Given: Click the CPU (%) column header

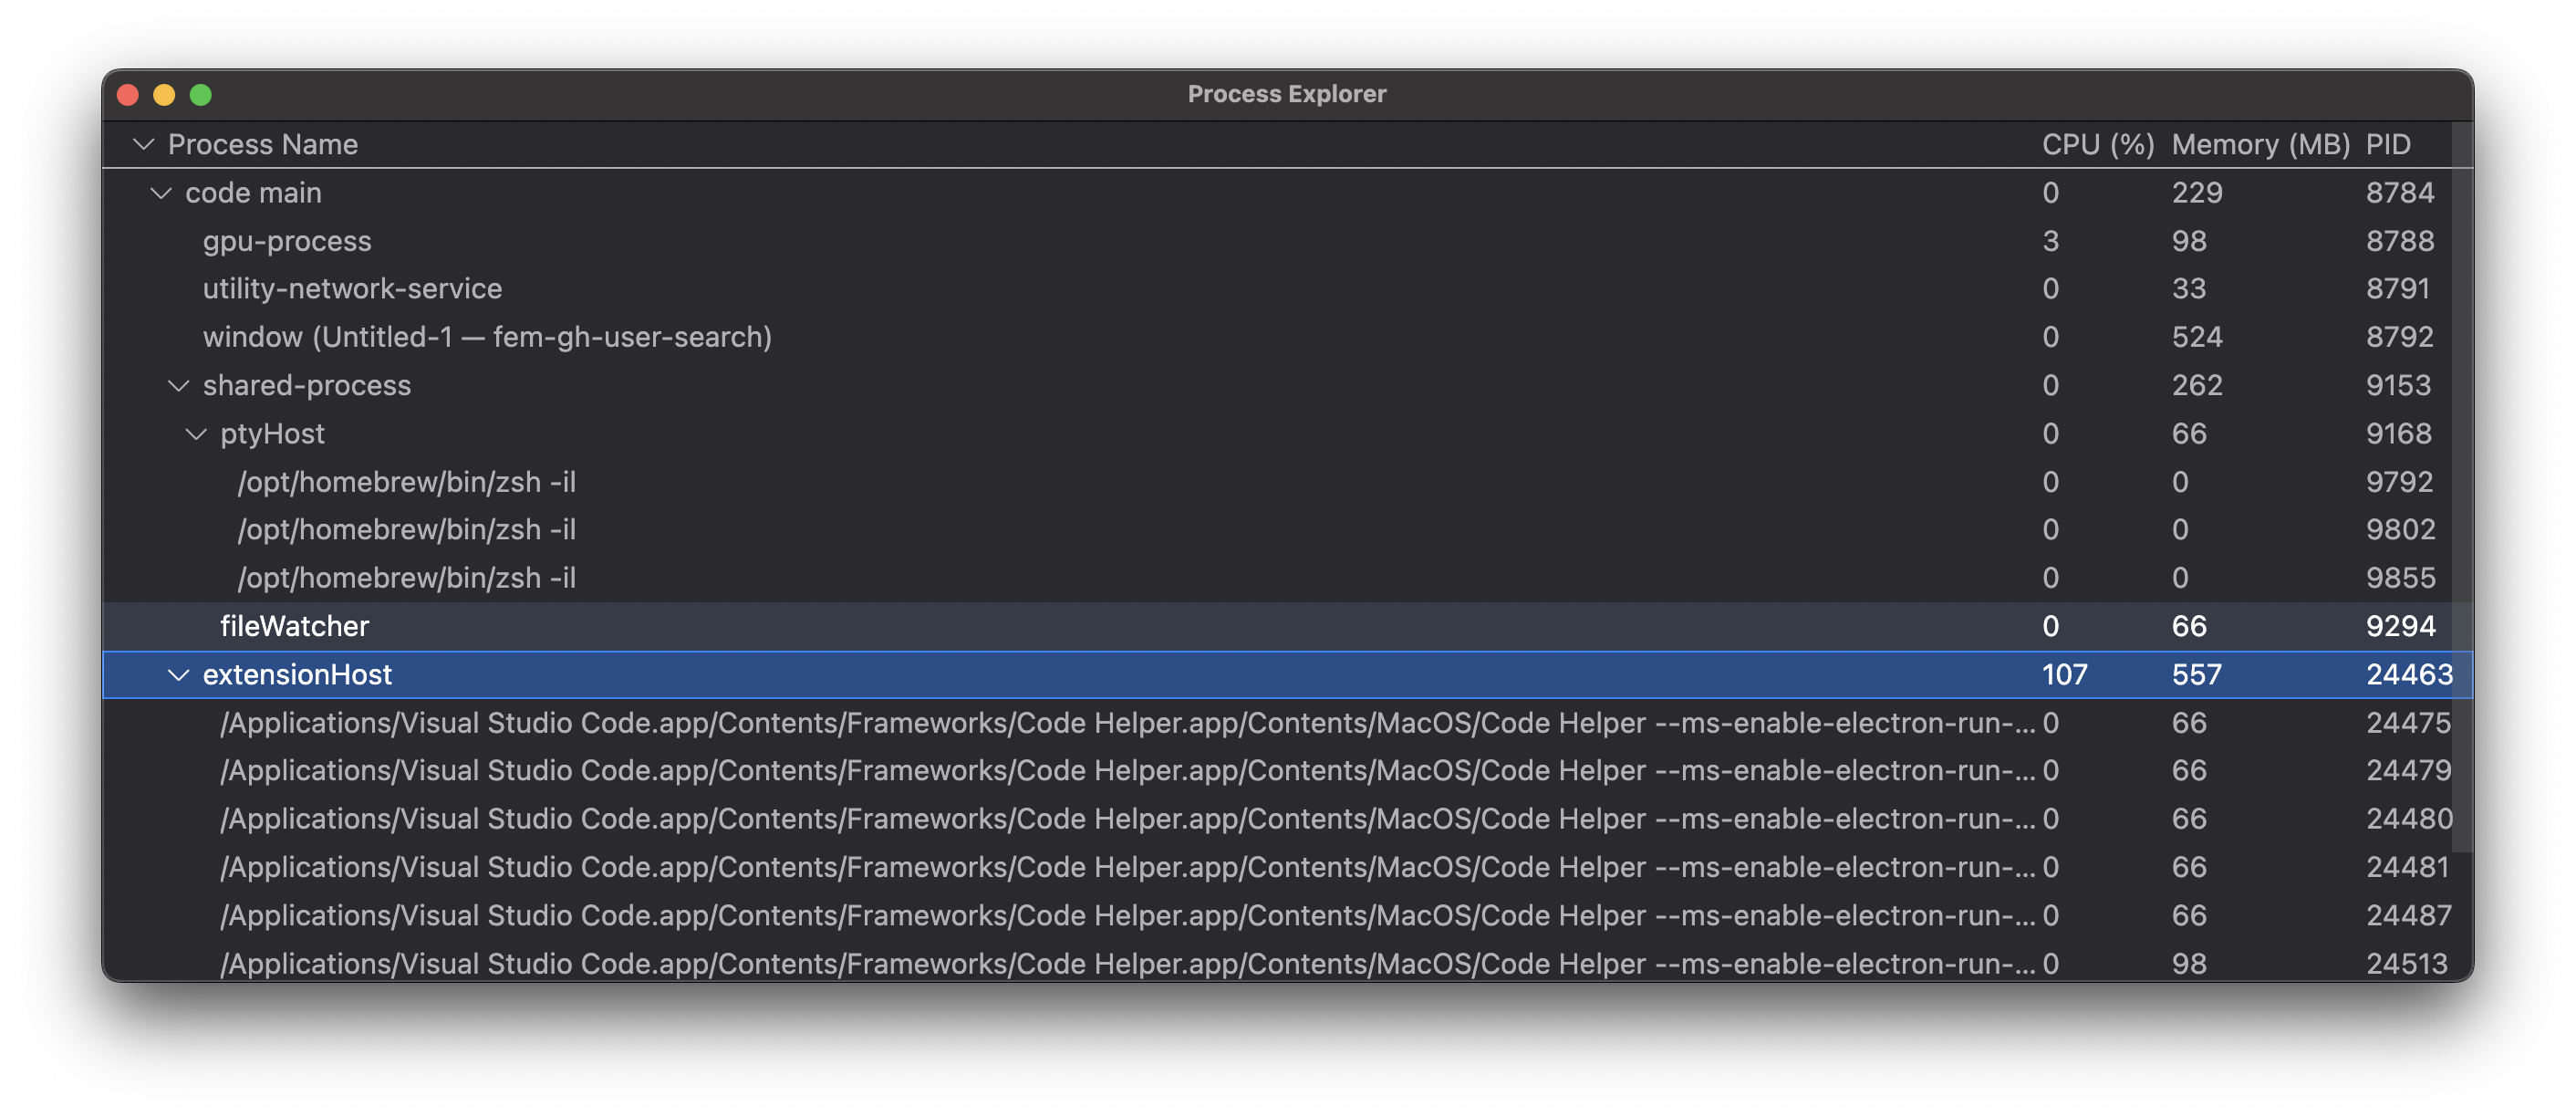Looking at the screenshot, I should point(2097,145).
